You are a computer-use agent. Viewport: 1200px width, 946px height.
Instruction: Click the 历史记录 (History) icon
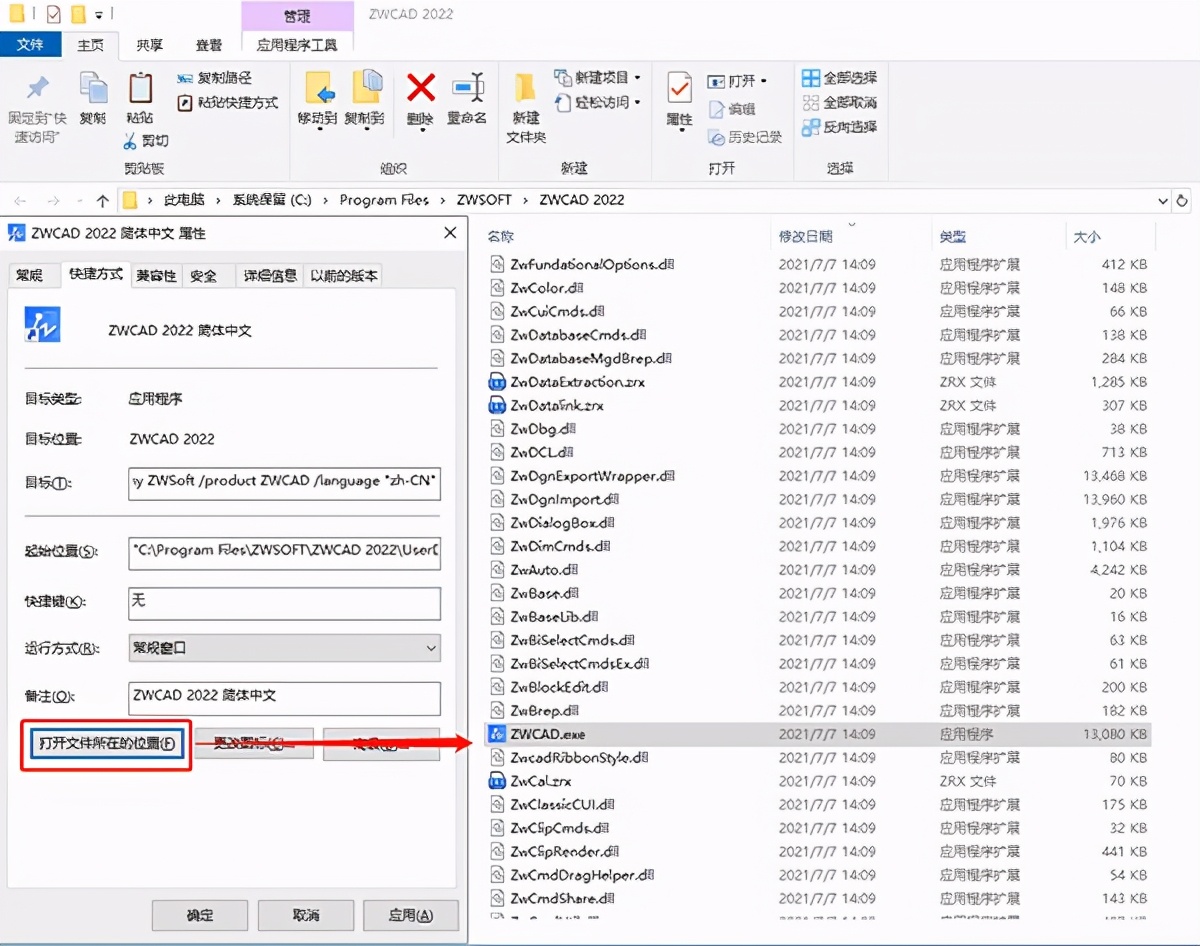(742, 140)
